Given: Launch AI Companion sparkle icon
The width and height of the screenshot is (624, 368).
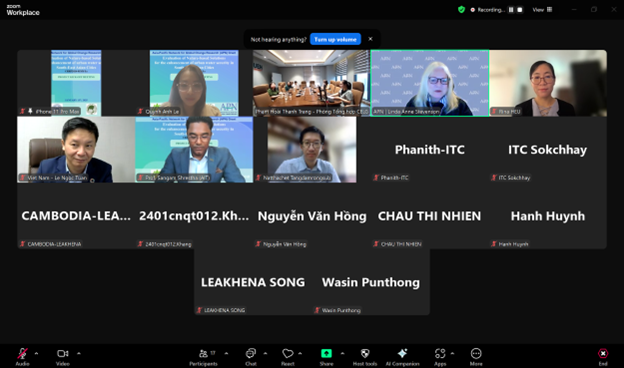Looking at the screenshot, I should 402,356.
